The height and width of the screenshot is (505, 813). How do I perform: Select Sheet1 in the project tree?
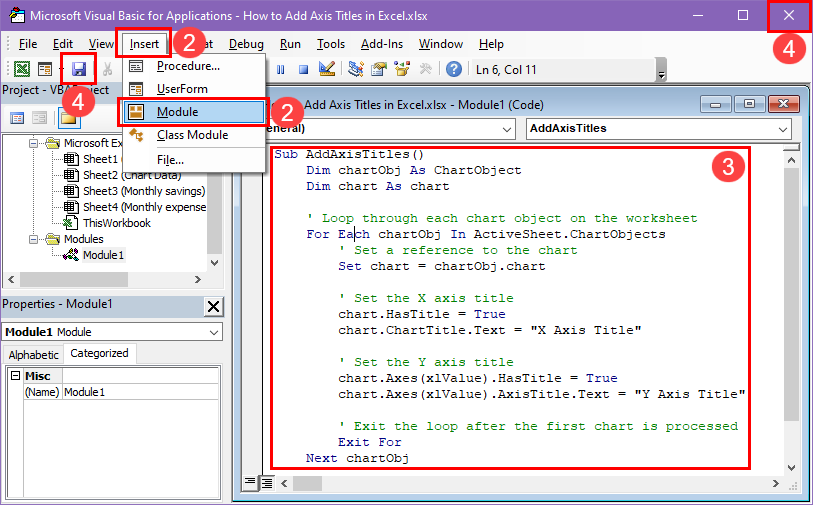[100, 159]
